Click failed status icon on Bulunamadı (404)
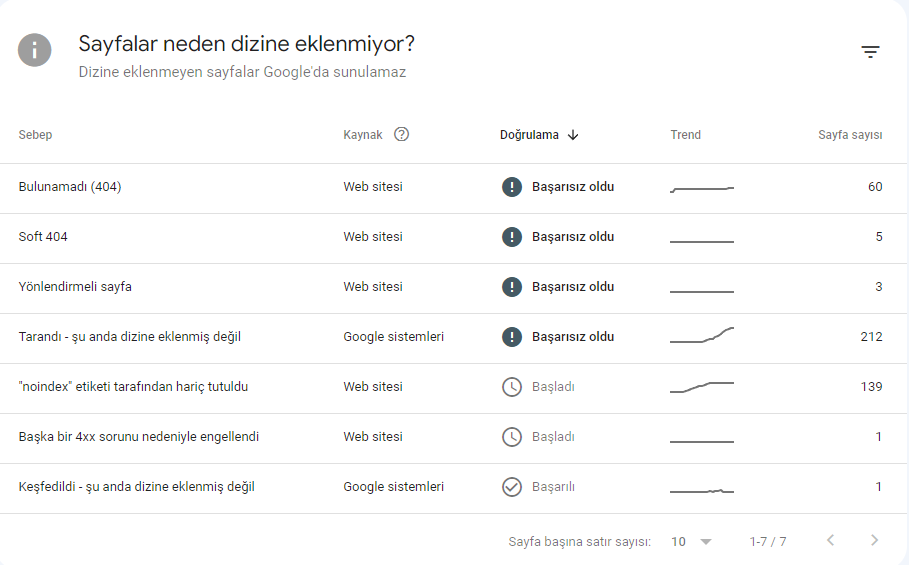Viewport: 909px width, 565px height. click(x=511, y=187)
